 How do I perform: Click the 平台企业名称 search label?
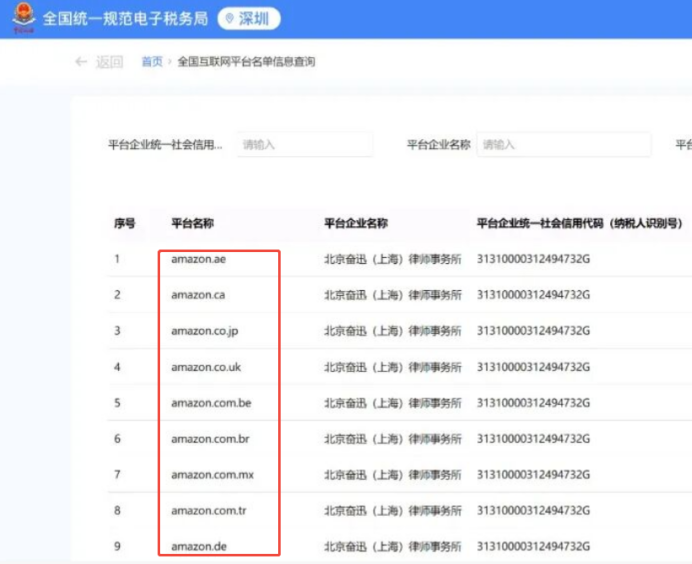[439, 144]
